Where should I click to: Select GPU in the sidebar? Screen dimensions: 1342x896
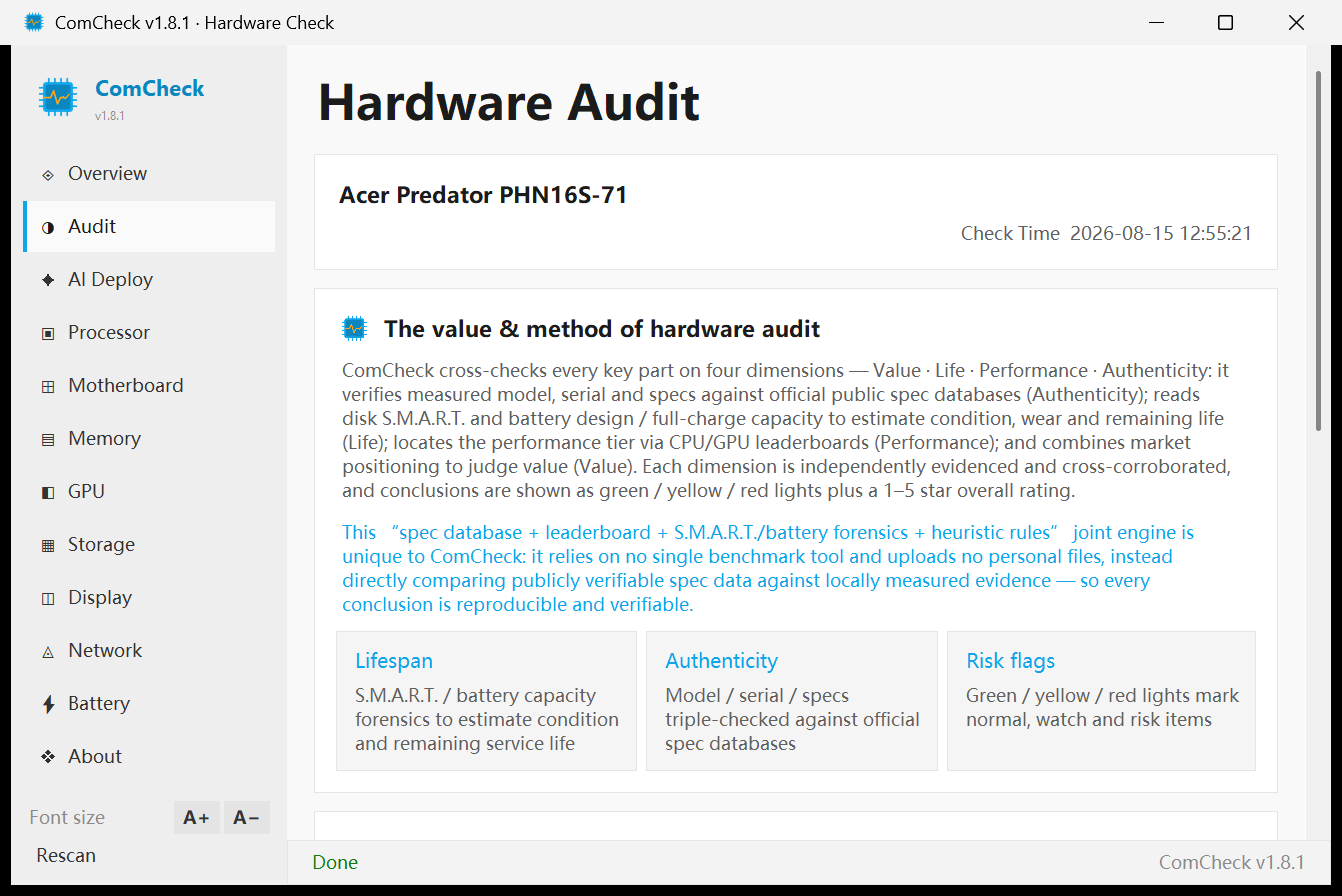[x=149, y=492]
